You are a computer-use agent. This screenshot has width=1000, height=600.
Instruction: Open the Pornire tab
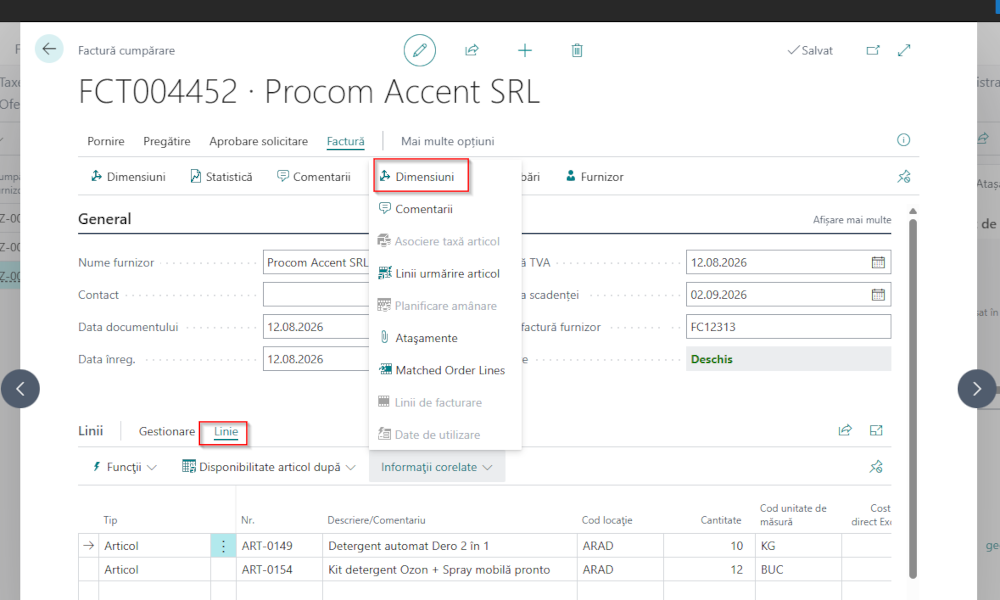106,141
